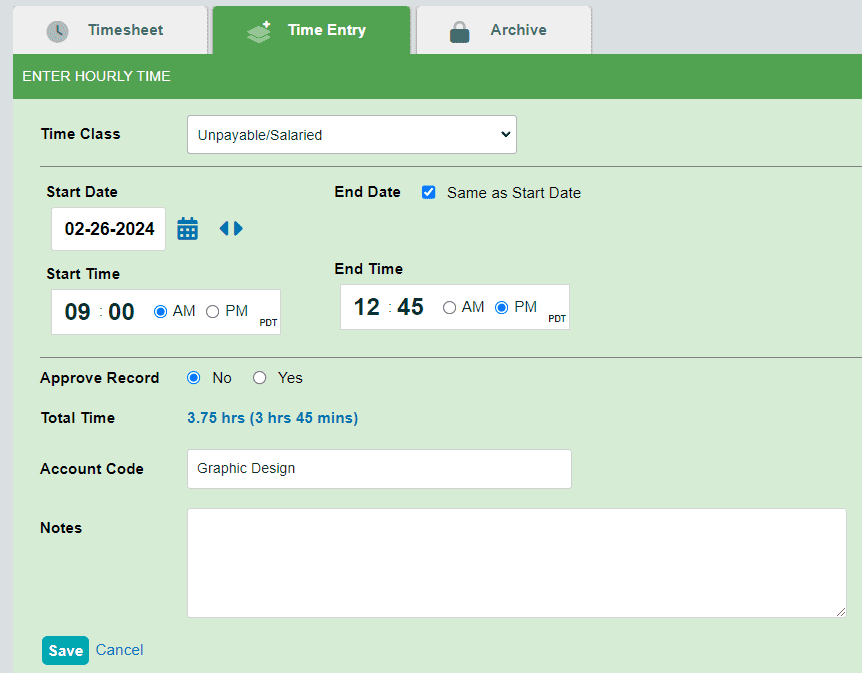Viewport: 862px width, 673px height.
Task: Click the stacked layers icon on Time Entry tab
Action: pos(258,30)
